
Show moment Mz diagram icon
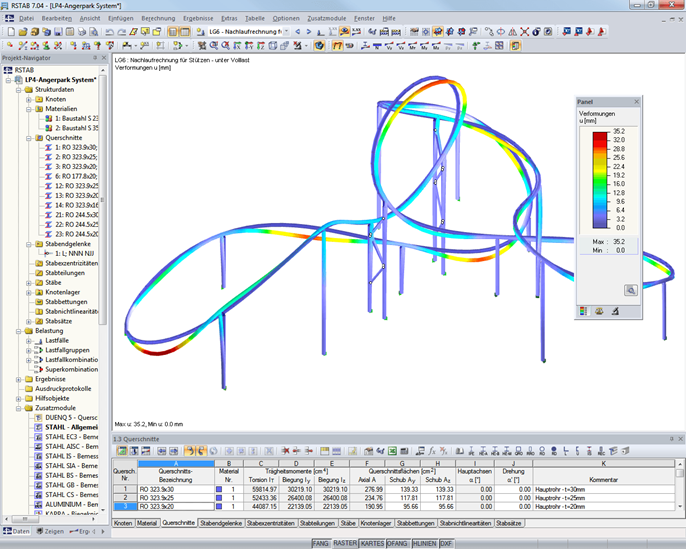point(436,45)
